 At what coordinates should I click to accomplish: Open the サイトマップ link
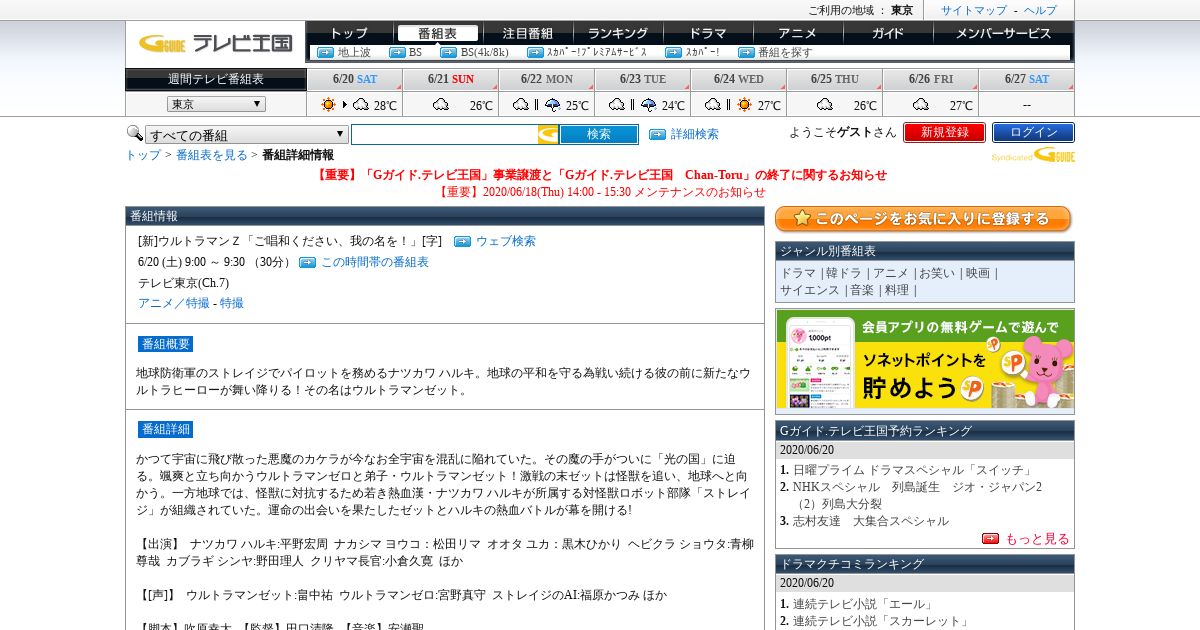(974, 10)
